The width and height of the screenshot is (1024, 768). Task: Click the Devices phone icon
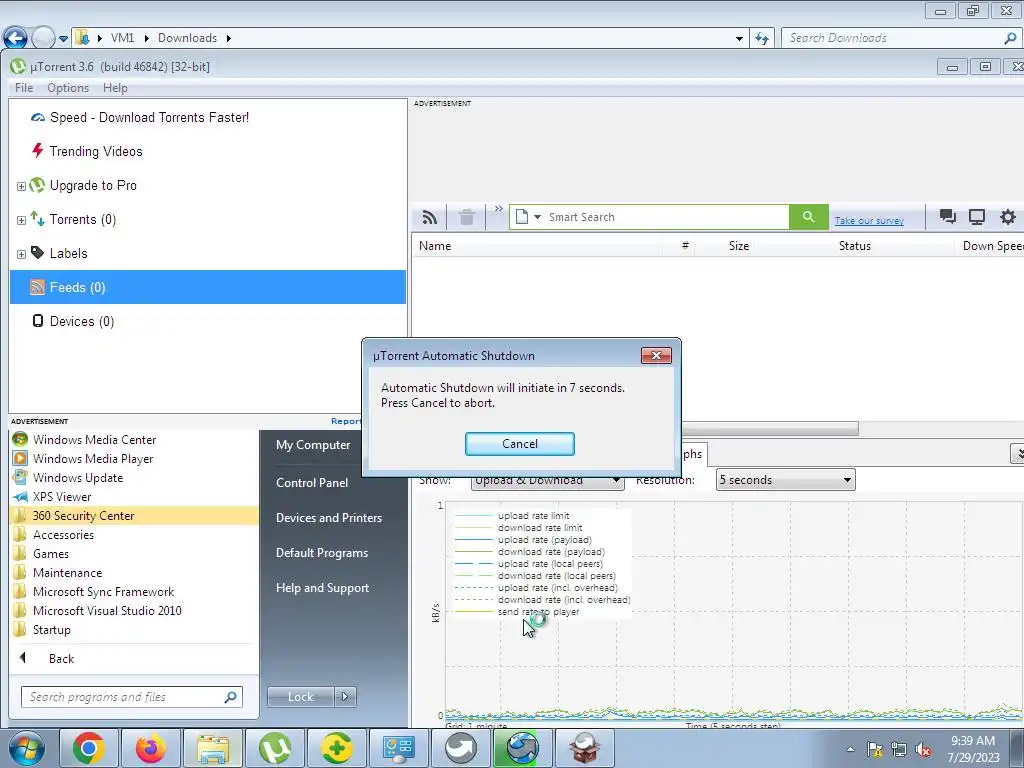(38, 321)
